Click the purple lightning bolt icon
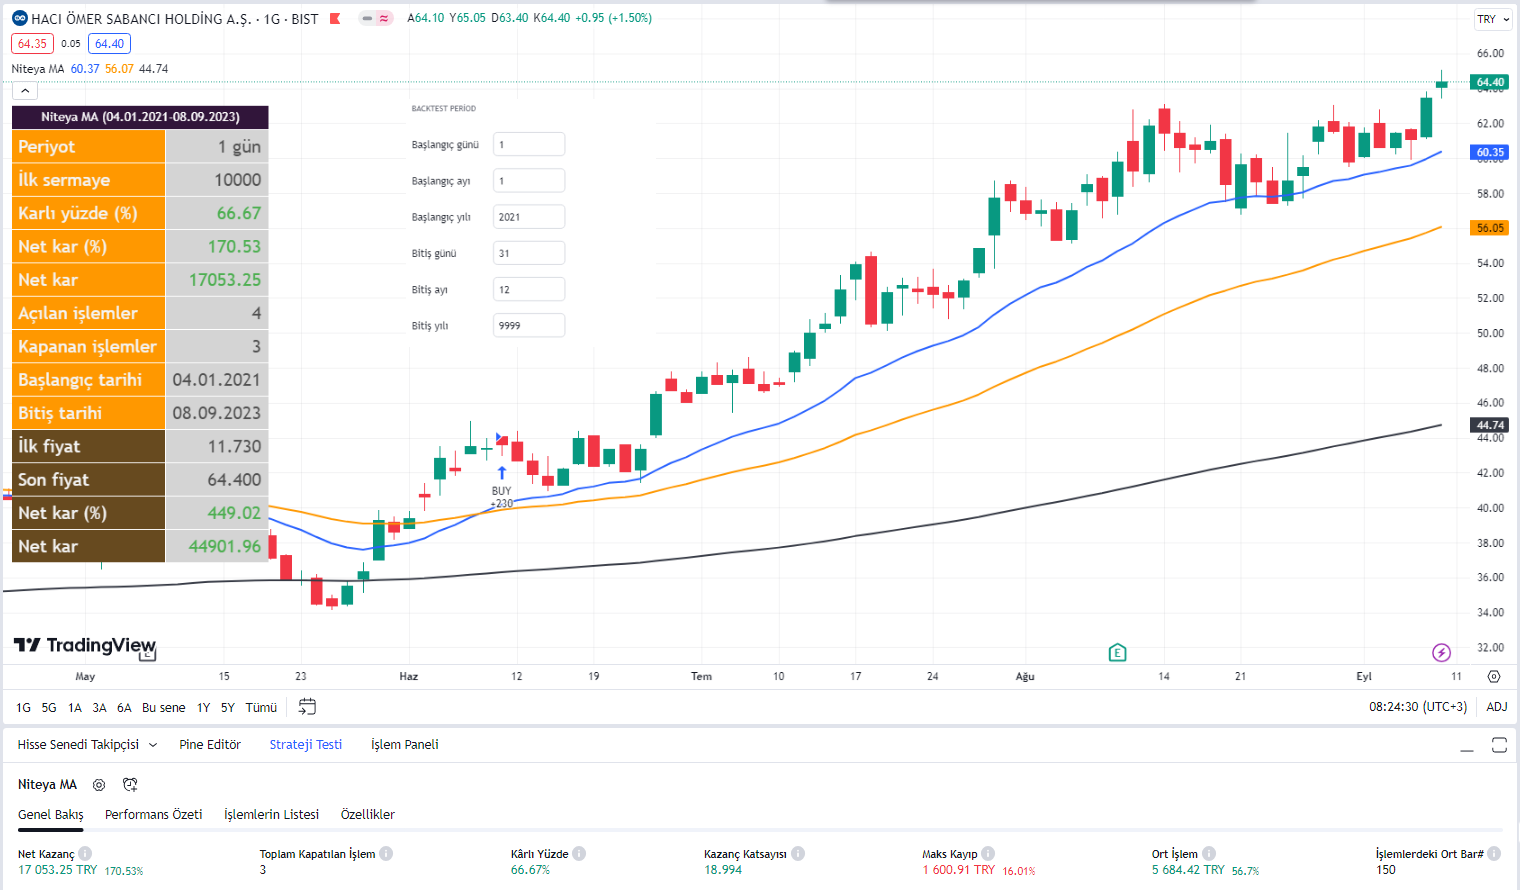The image size is (1520, 890). coord(1441,653)
